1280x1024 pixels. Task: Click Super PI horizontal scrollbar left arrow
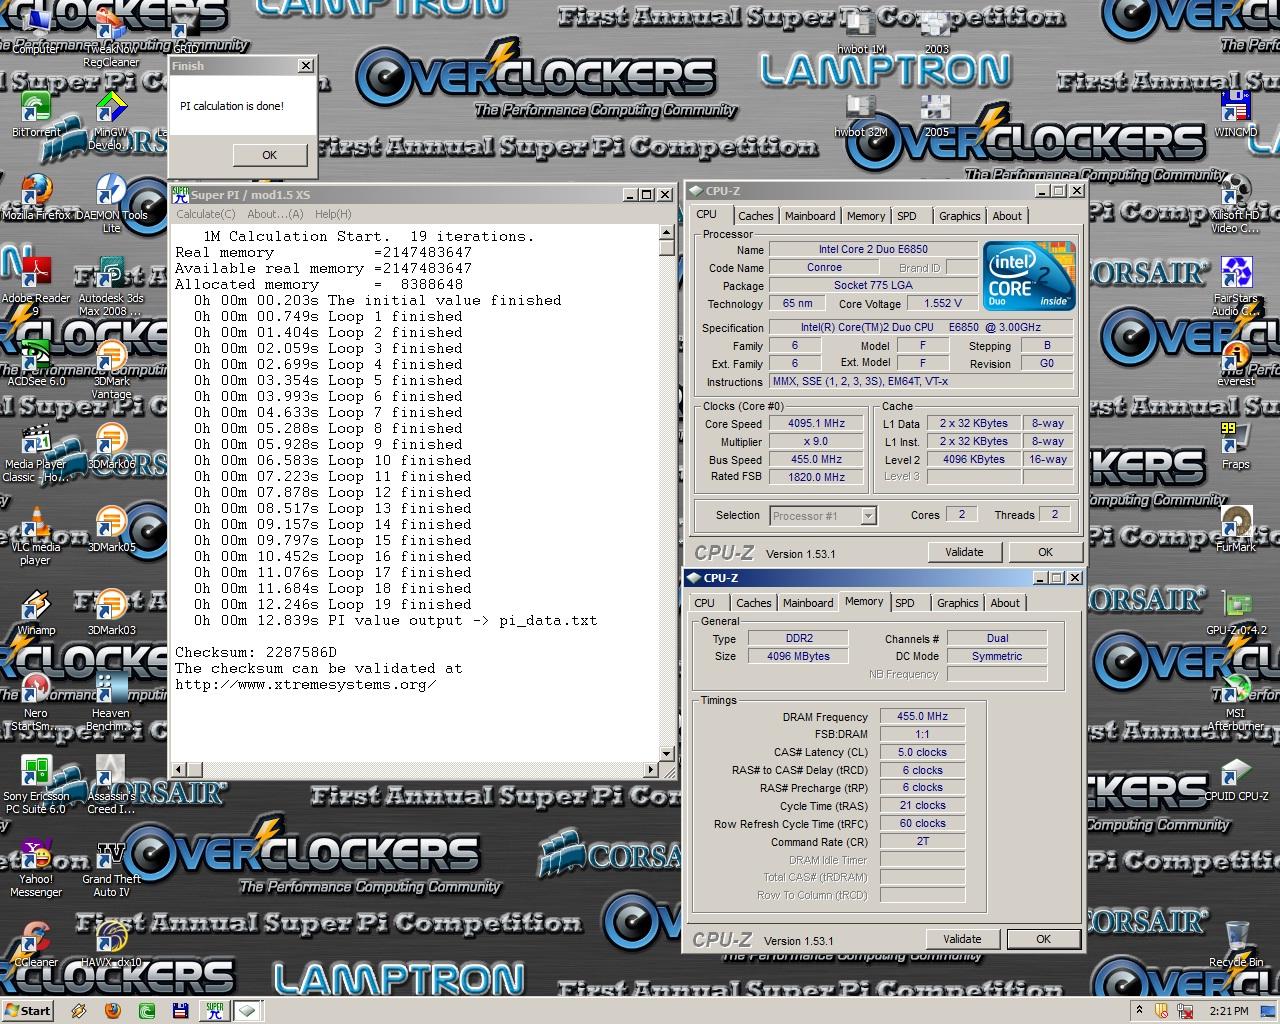coord(178,770)
